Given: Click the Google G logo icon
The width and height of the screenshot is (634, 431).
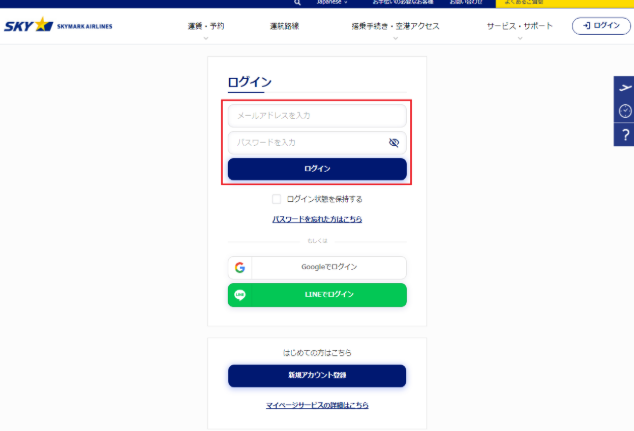Looking at the screenshot, I should point(240,267).
